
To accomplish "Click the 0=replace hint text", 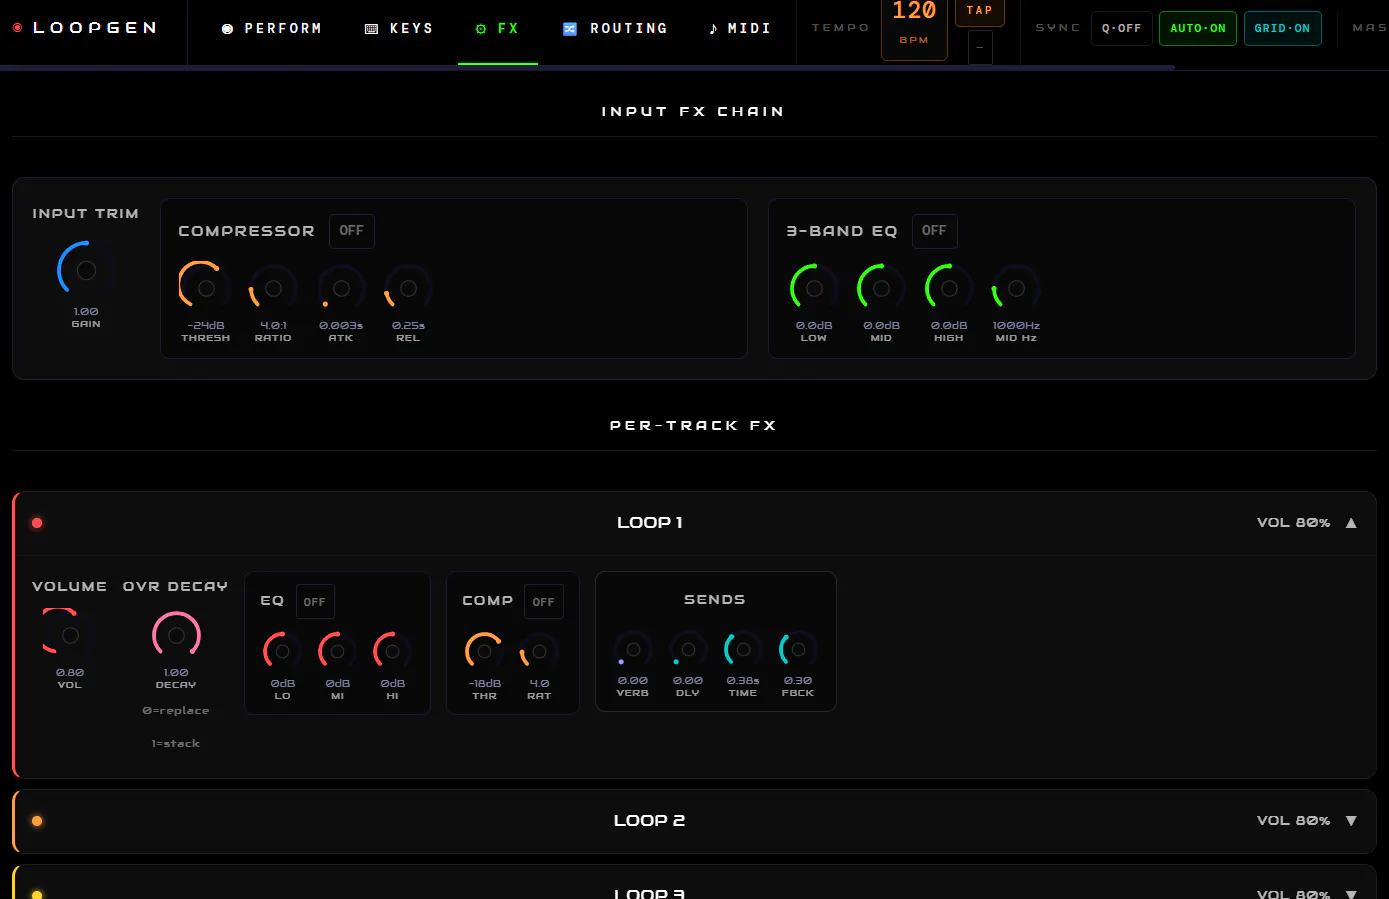I will 176,711.
